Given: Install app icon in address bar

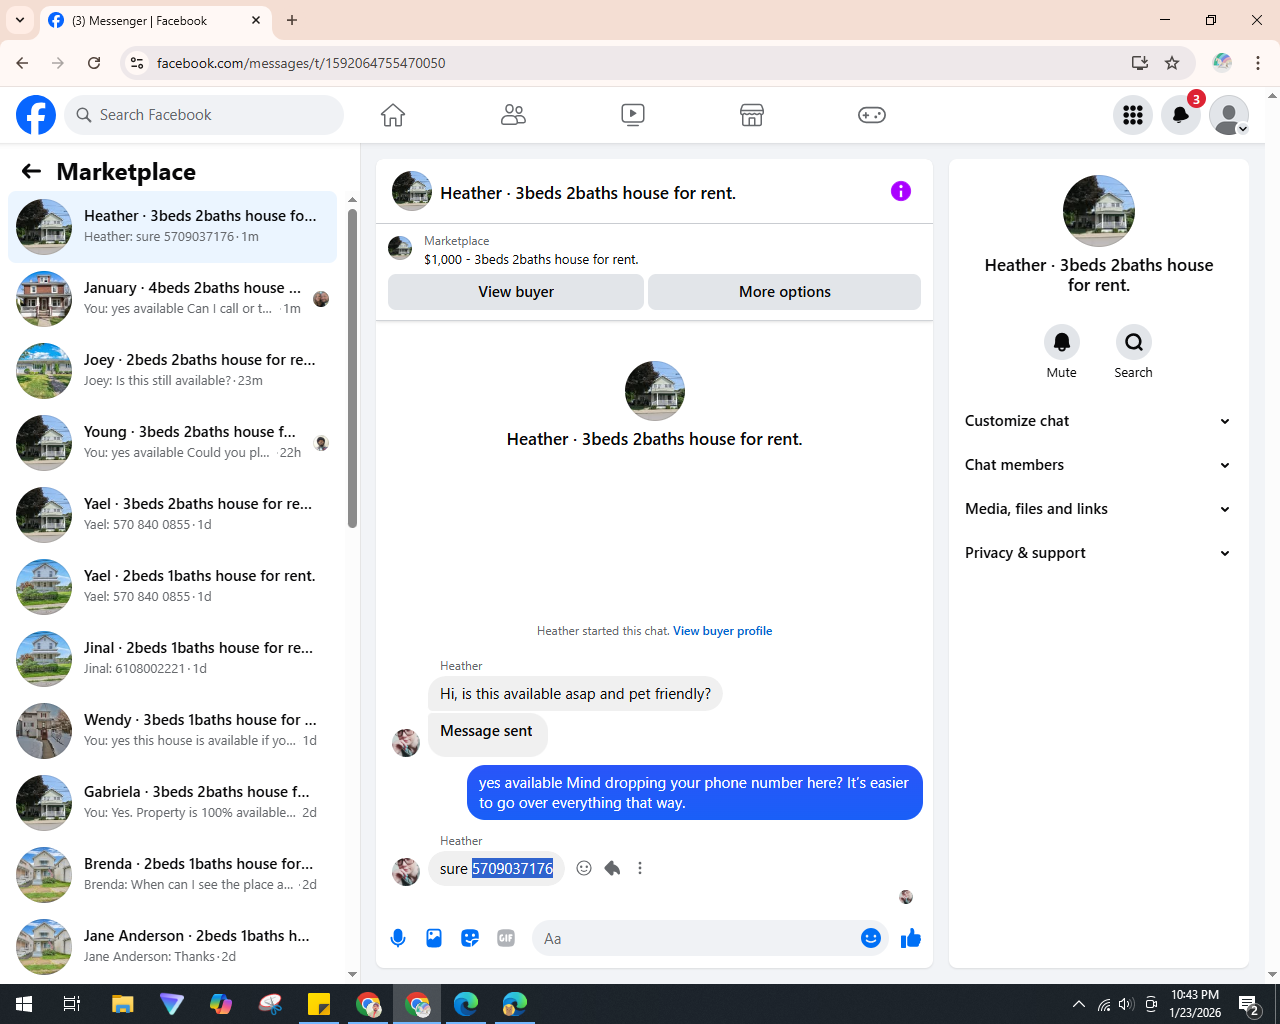Looking at the screenshot, I should tap(1139, 63).
